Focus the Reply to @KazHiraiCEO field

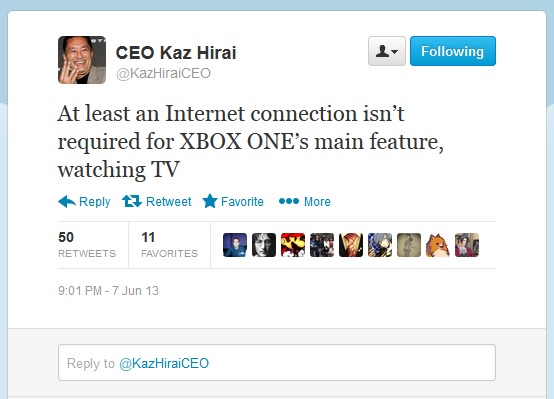(277, 363)
